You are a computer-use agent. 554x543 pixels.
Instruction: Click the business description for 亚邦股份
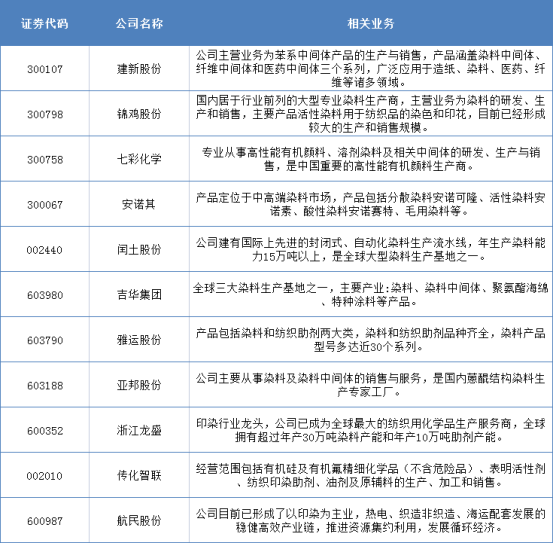(x=370, y=385)
